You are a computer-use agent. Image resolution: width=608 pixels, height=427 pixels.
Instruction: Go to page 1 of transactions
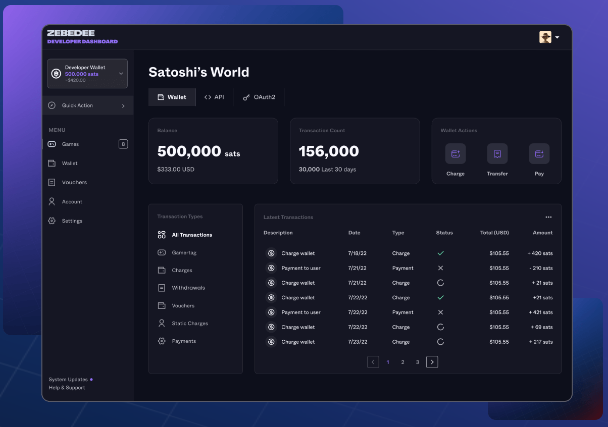tap(388, 362)
